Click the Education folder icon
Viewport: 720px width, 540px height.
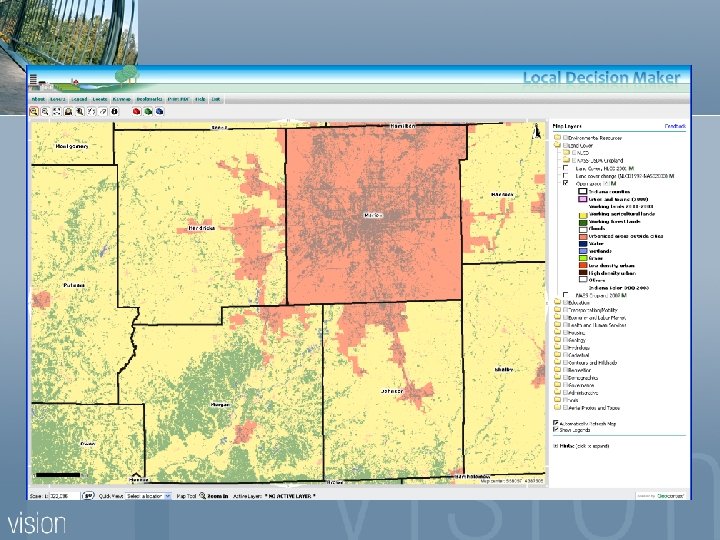[x=557, y=303]
